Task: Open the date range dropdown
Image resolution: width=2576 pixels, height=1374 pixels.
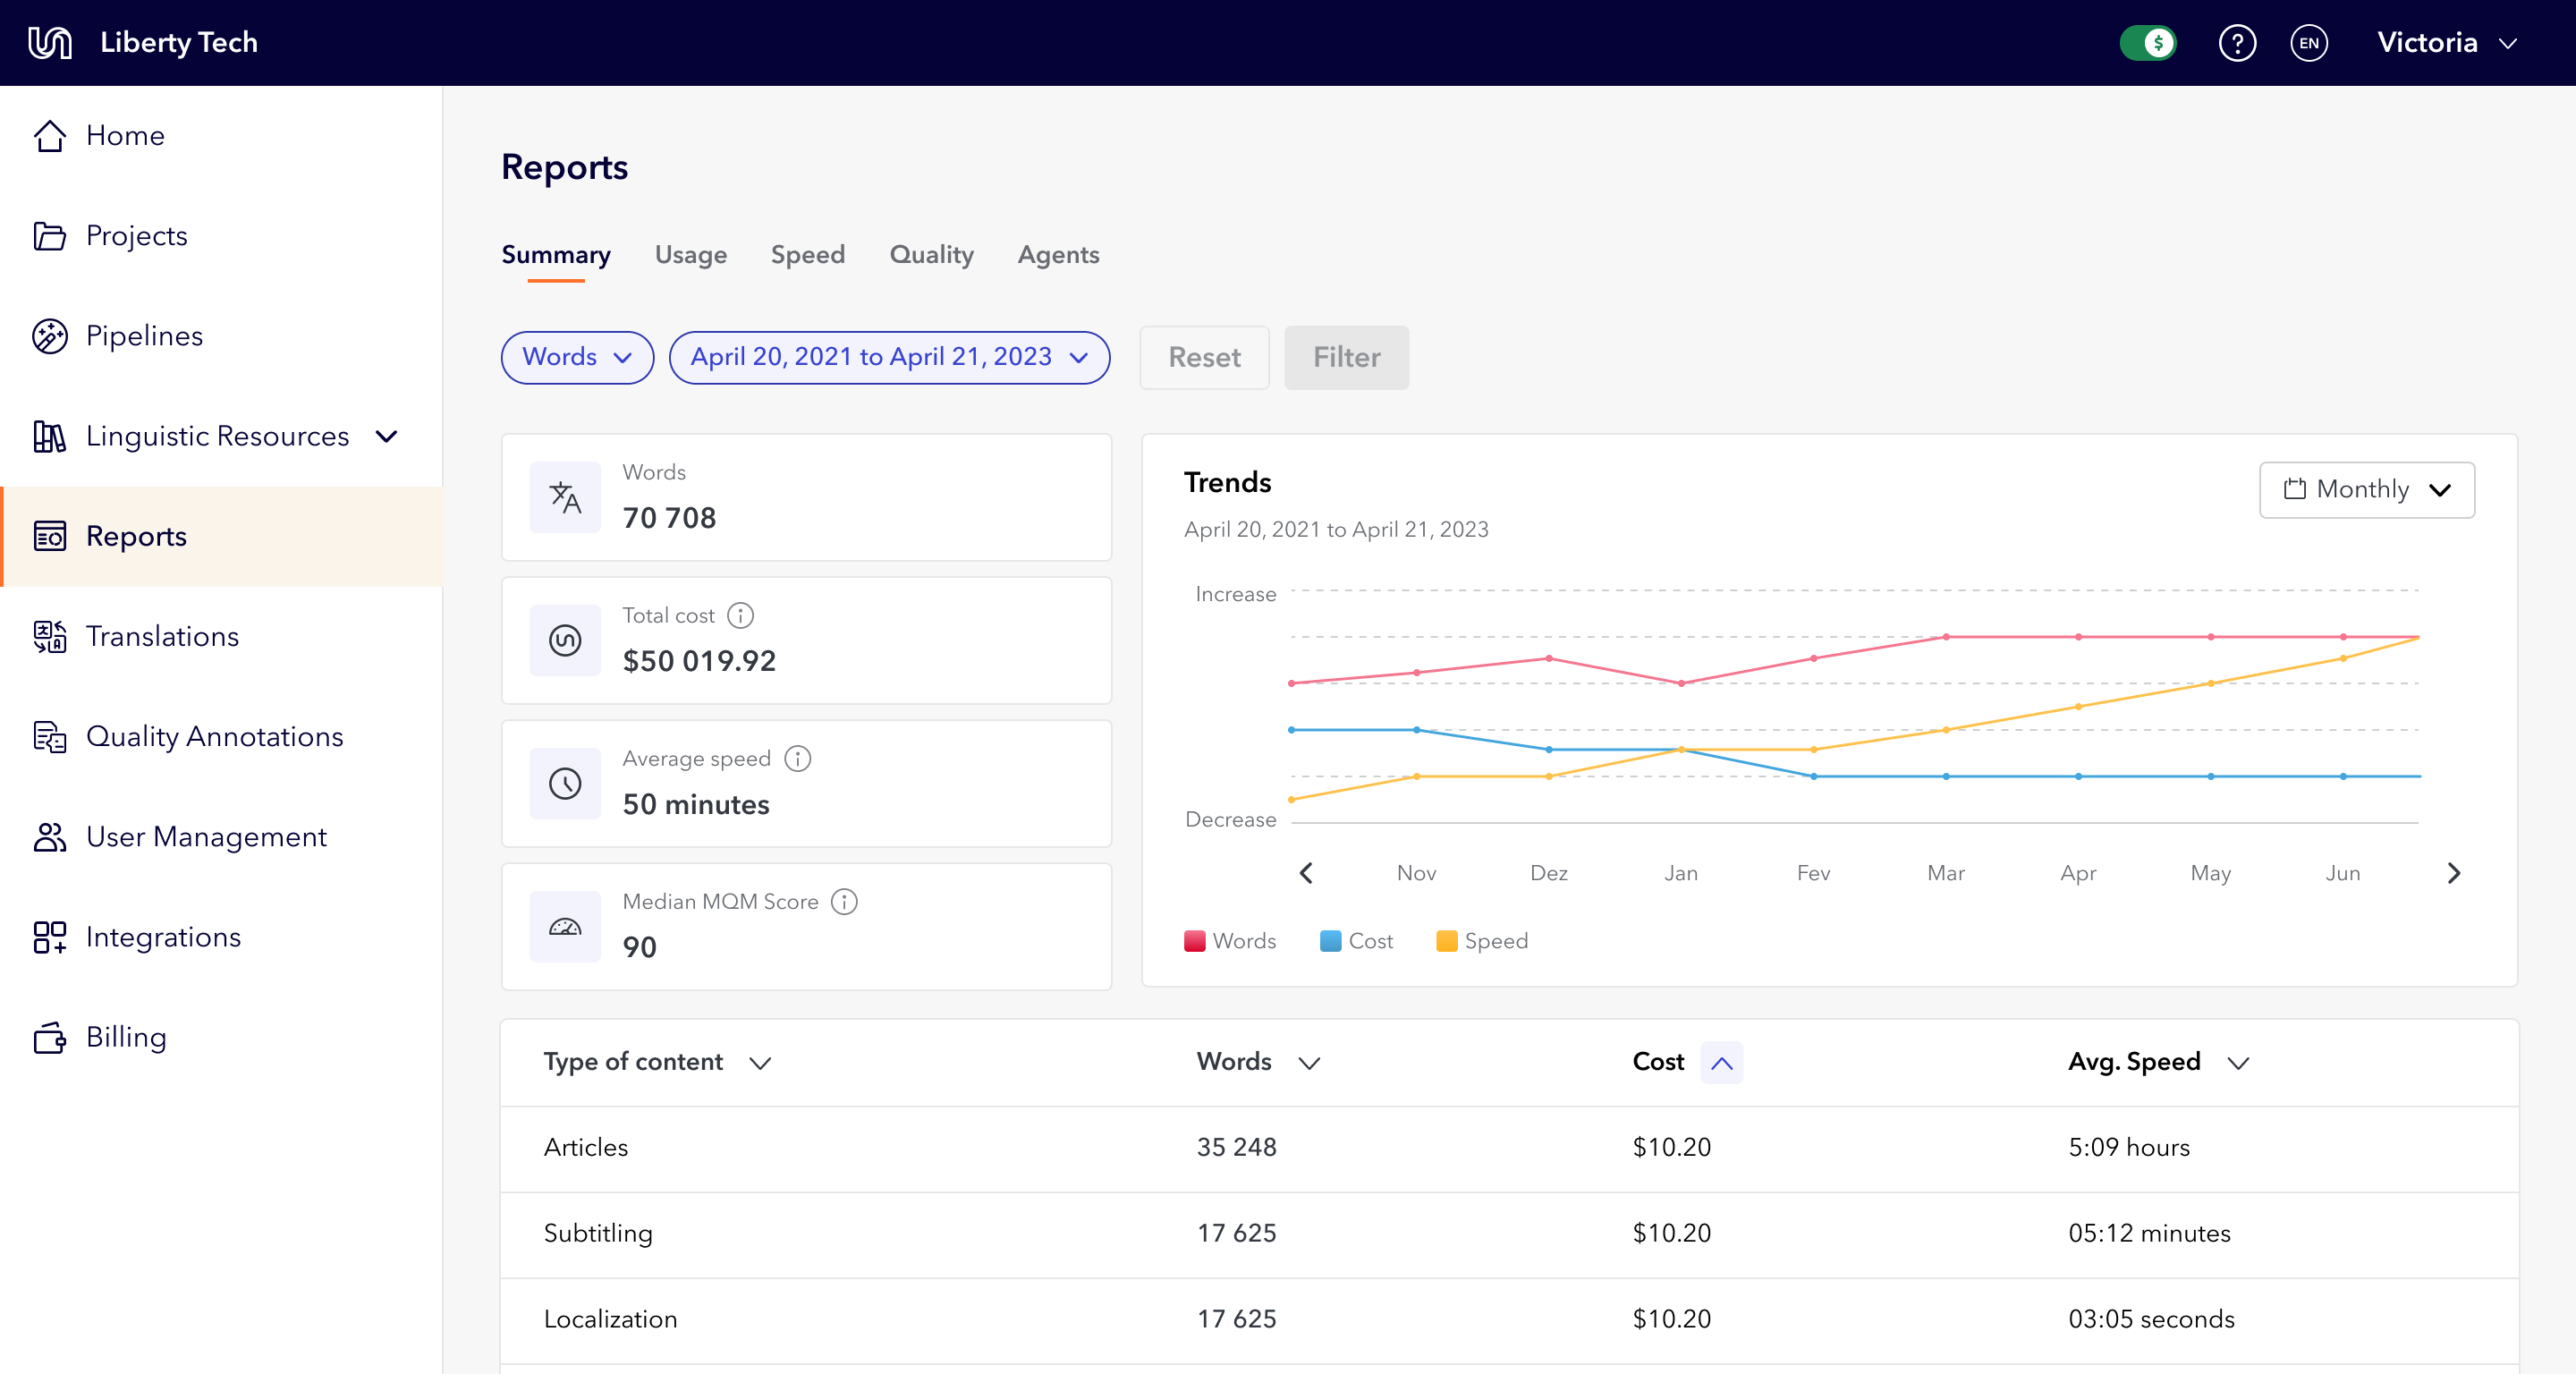Action: [889, 357]
